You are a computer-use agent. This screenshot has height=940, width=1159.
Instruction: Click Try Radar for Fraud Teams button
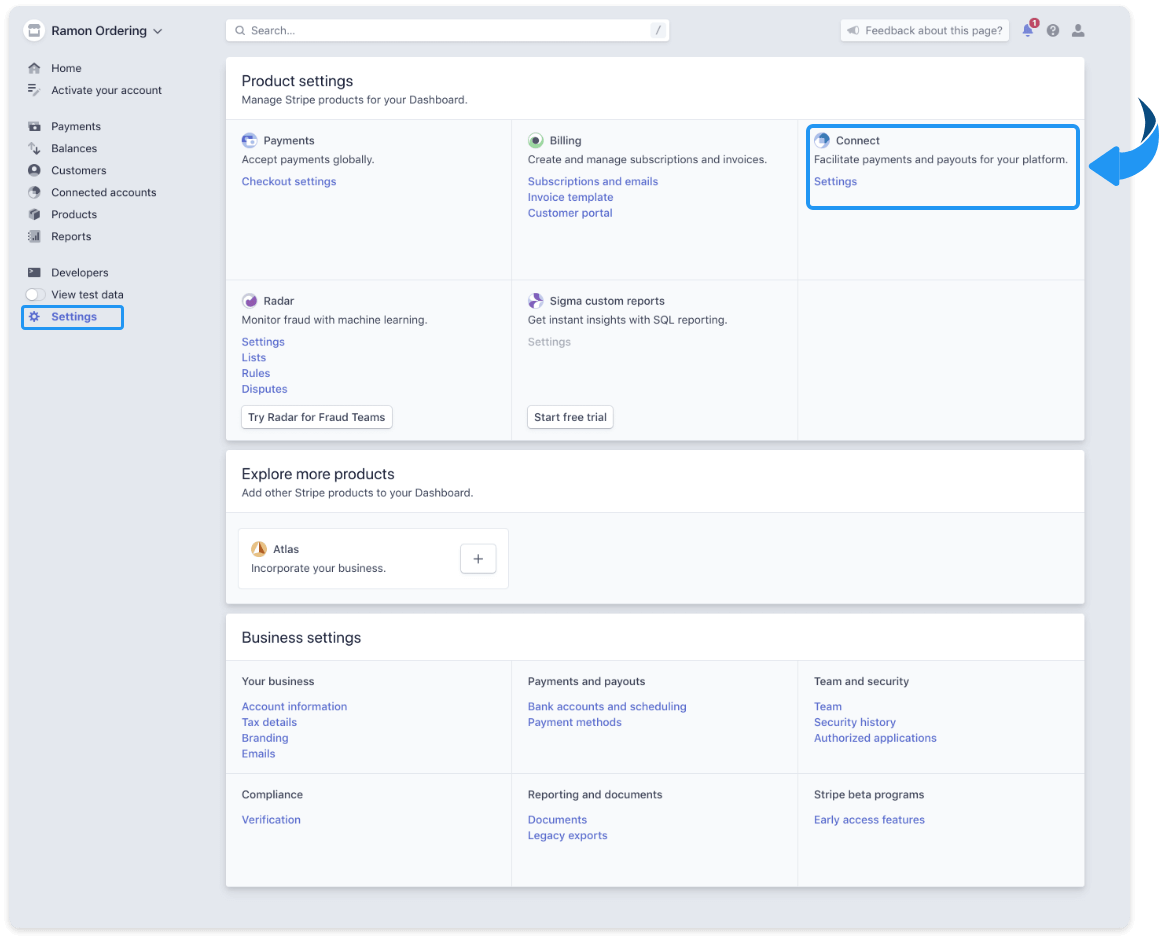click(x=316, y=417)
